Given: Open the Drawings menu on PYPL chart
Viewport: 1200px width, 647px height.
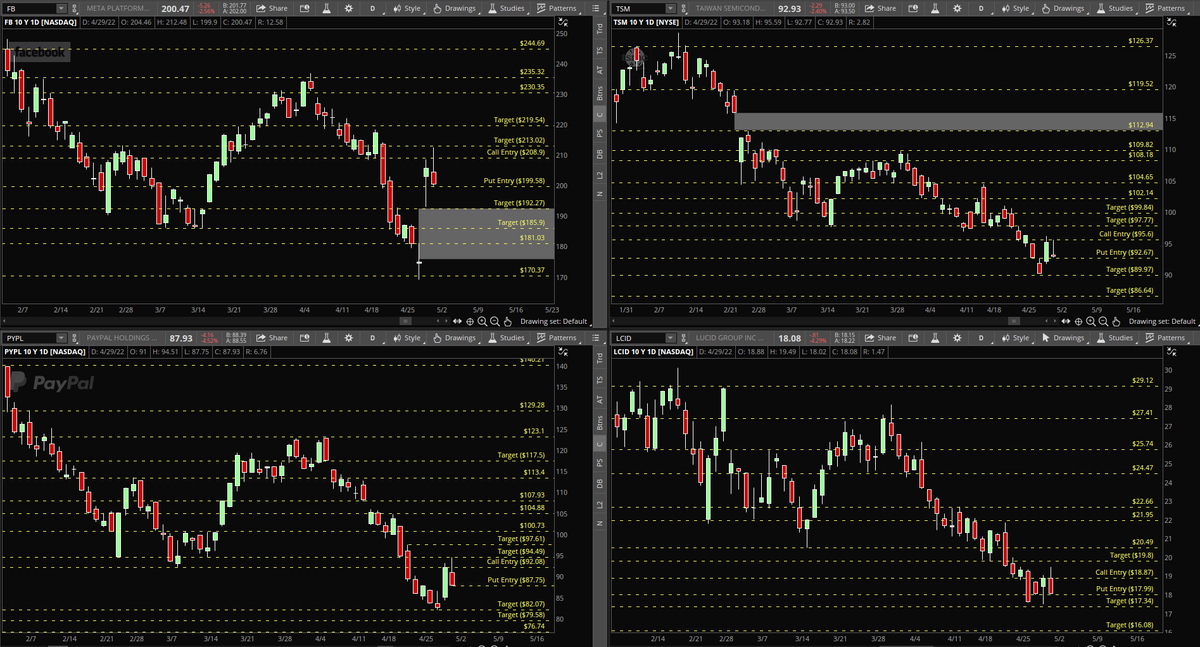Looking at the screenshot, I should point(454,338).
